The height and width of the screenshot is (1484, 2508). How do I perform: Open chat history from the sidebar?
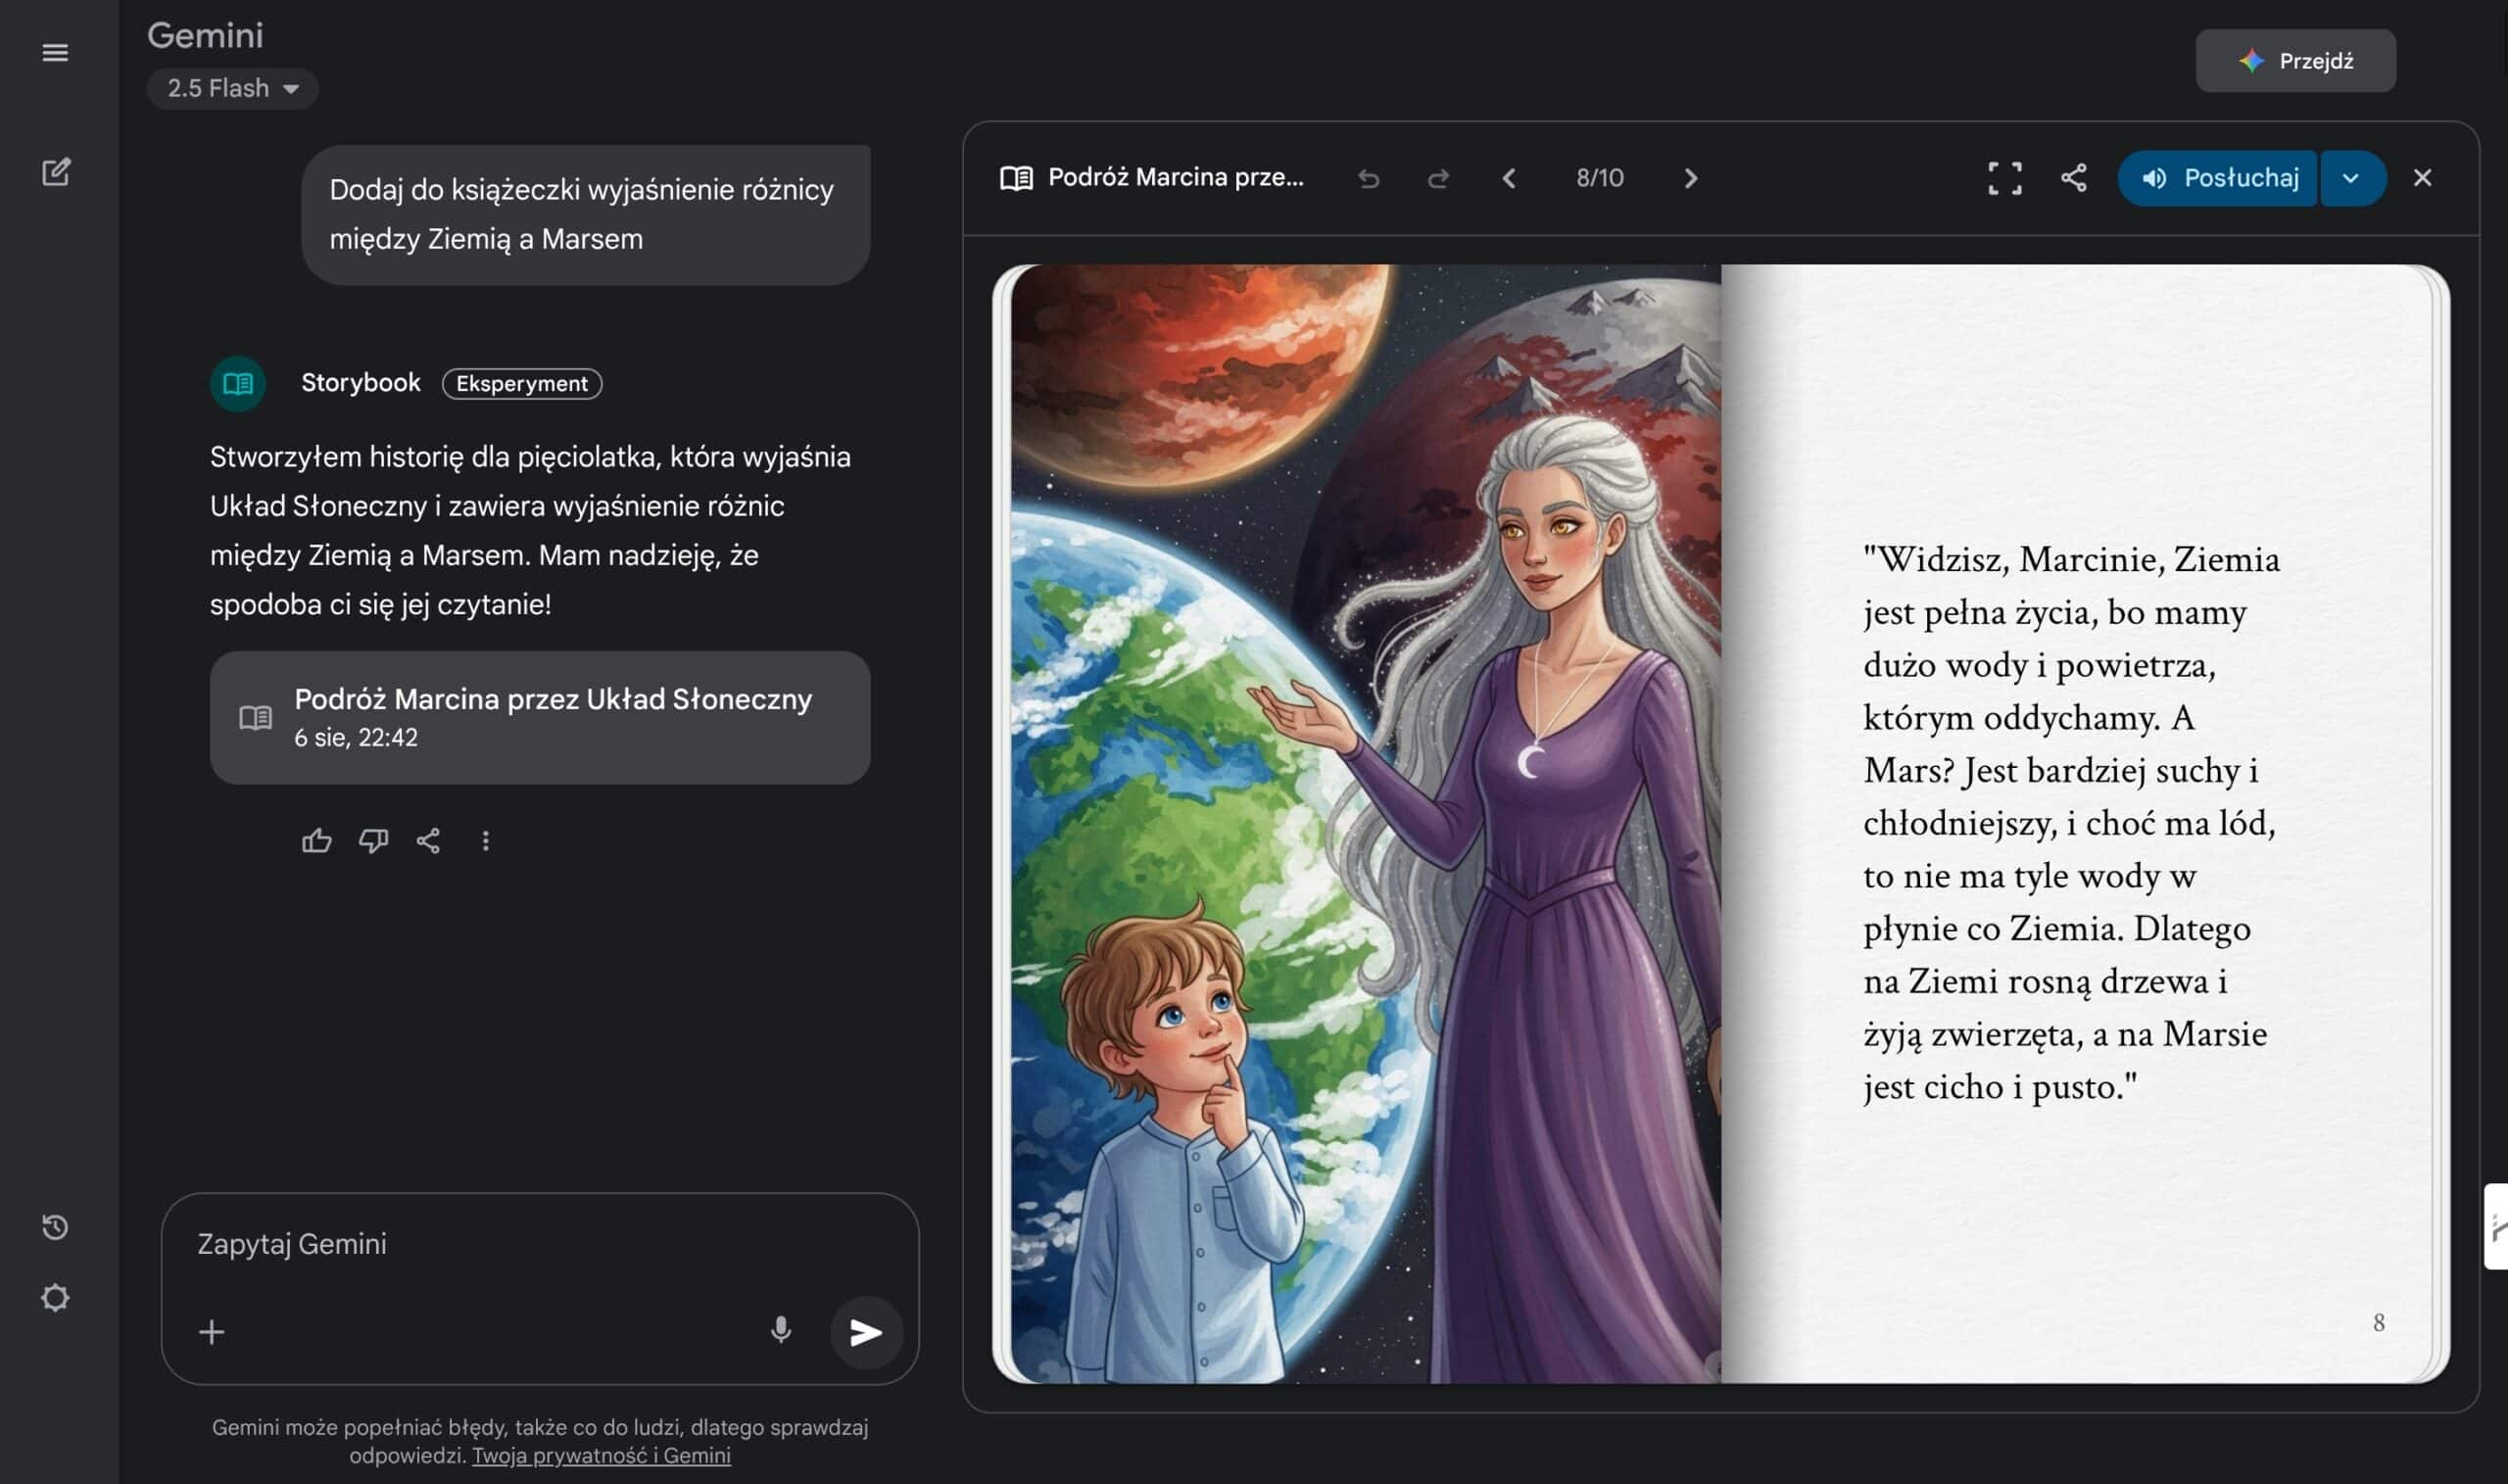[x=55, y=1226]
